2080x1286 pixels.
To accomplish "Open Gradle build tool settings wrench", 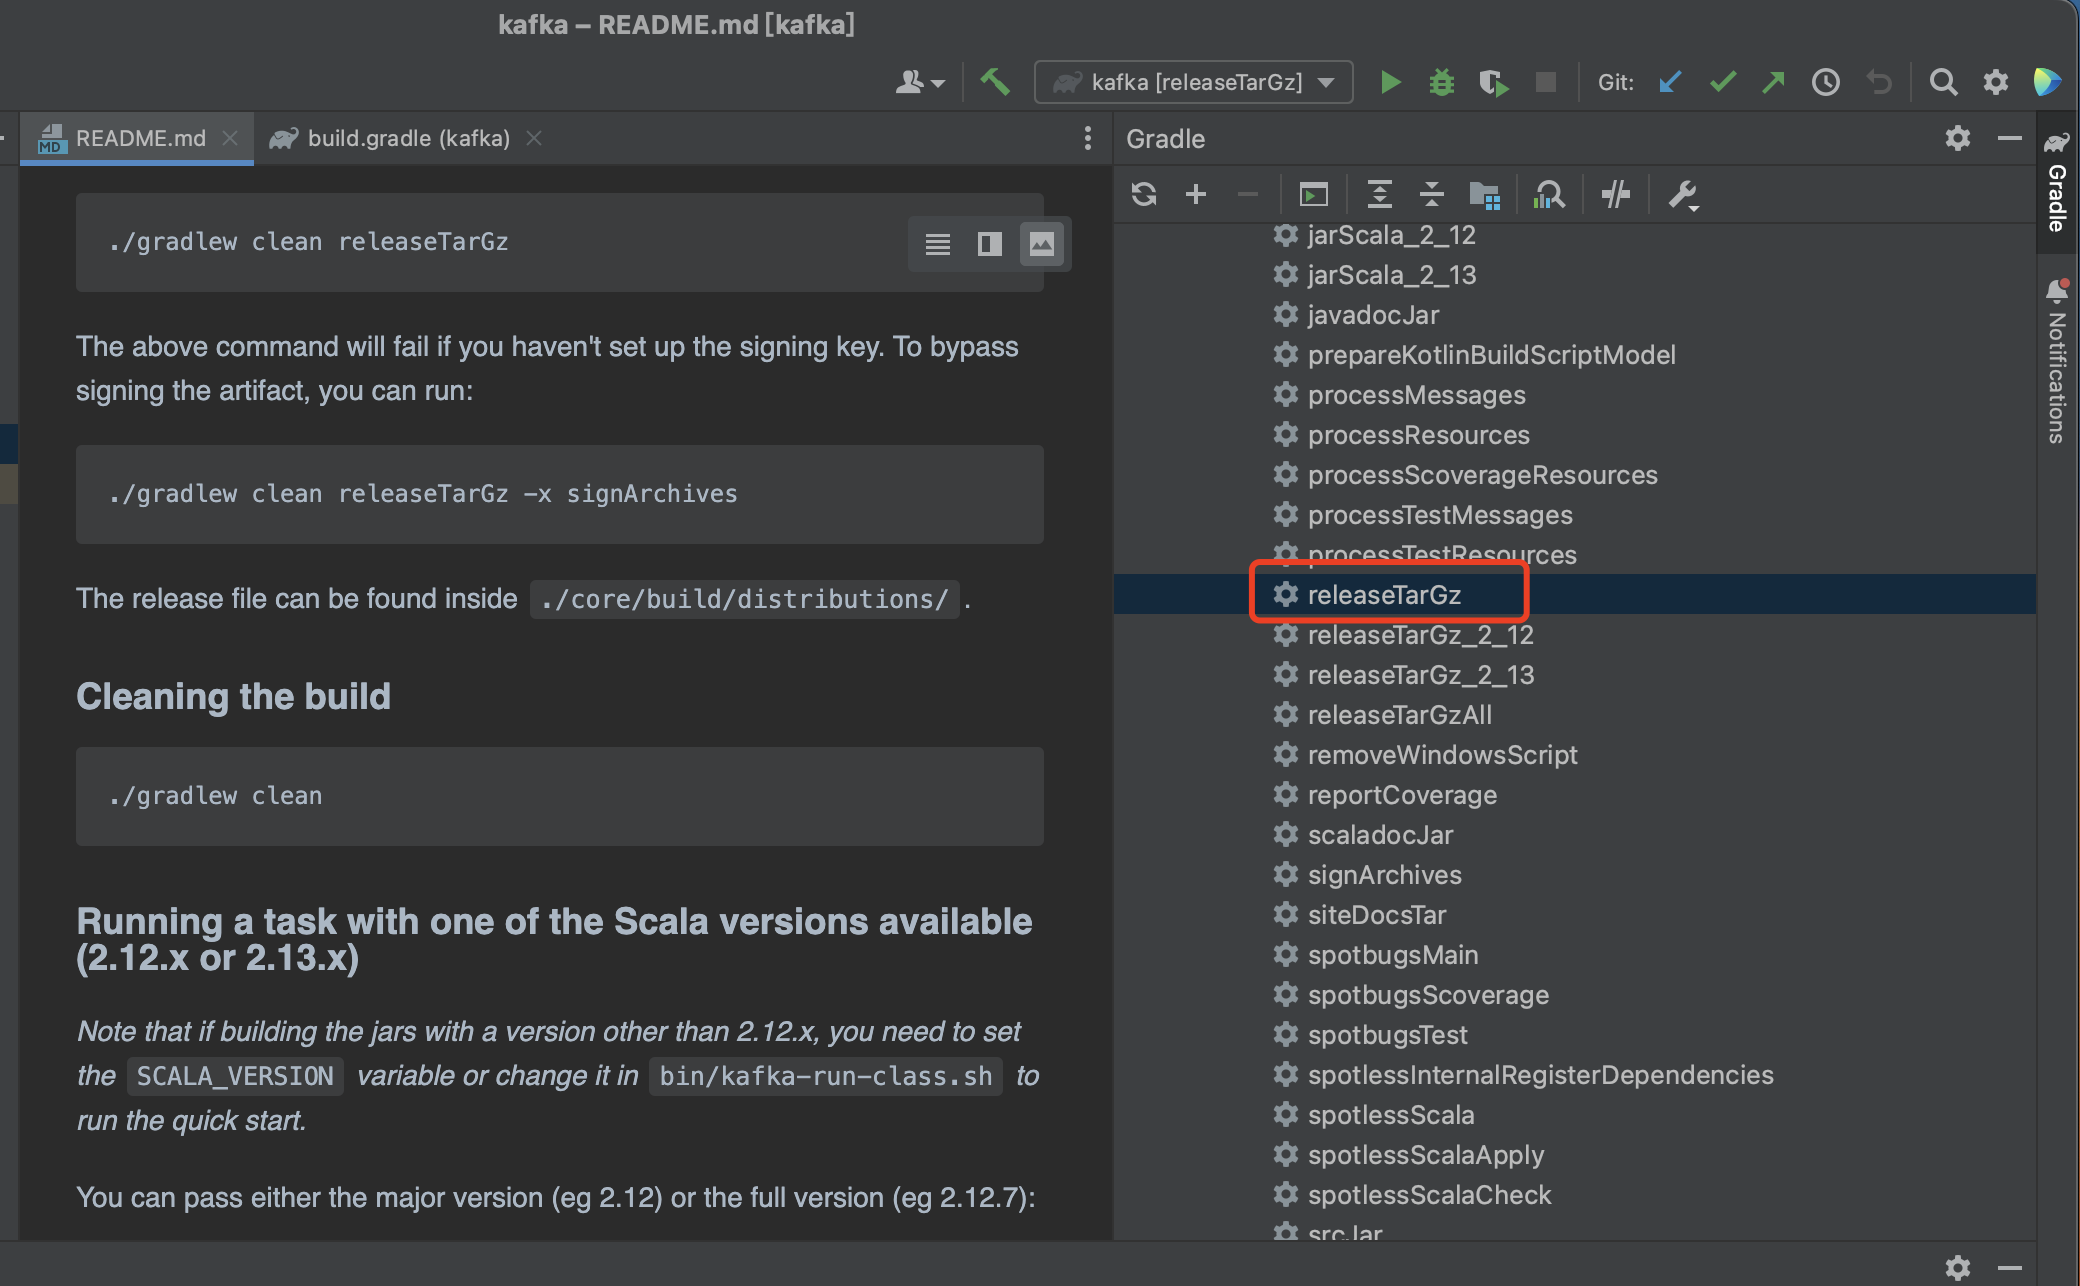I will click(1683, 194).
